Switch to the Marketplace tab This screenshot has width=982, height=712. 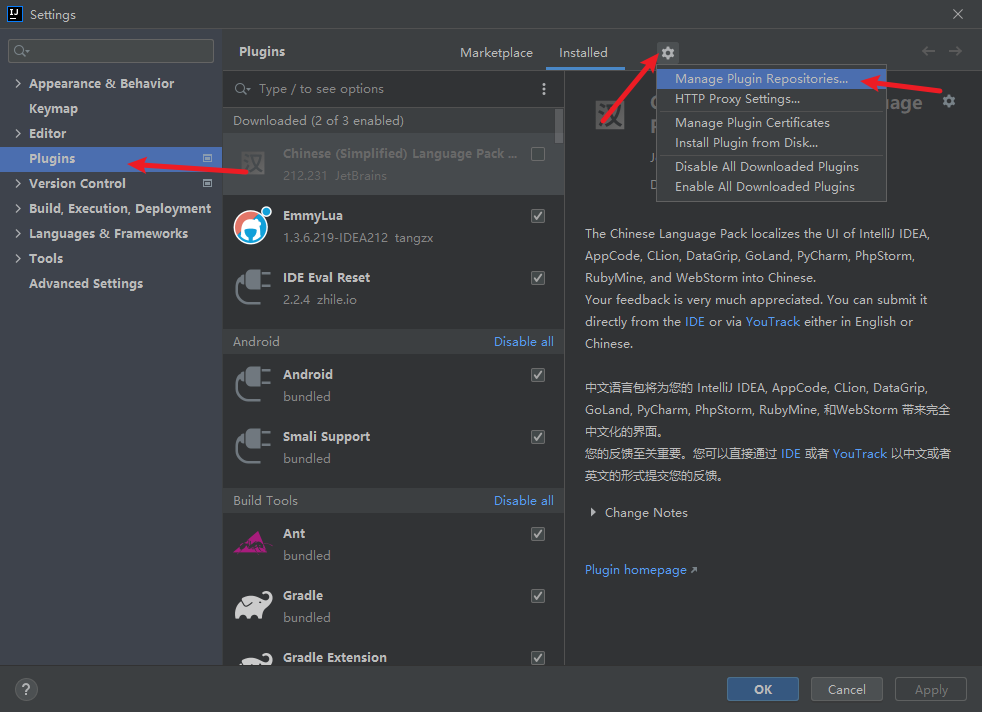tap(496, 53)
